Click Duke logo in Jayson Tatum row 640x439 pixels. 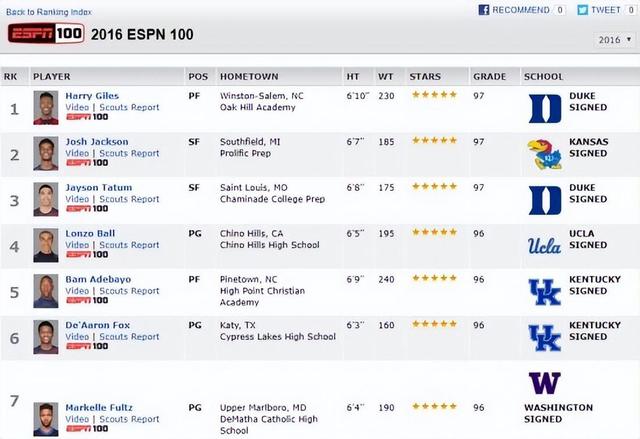545,200
